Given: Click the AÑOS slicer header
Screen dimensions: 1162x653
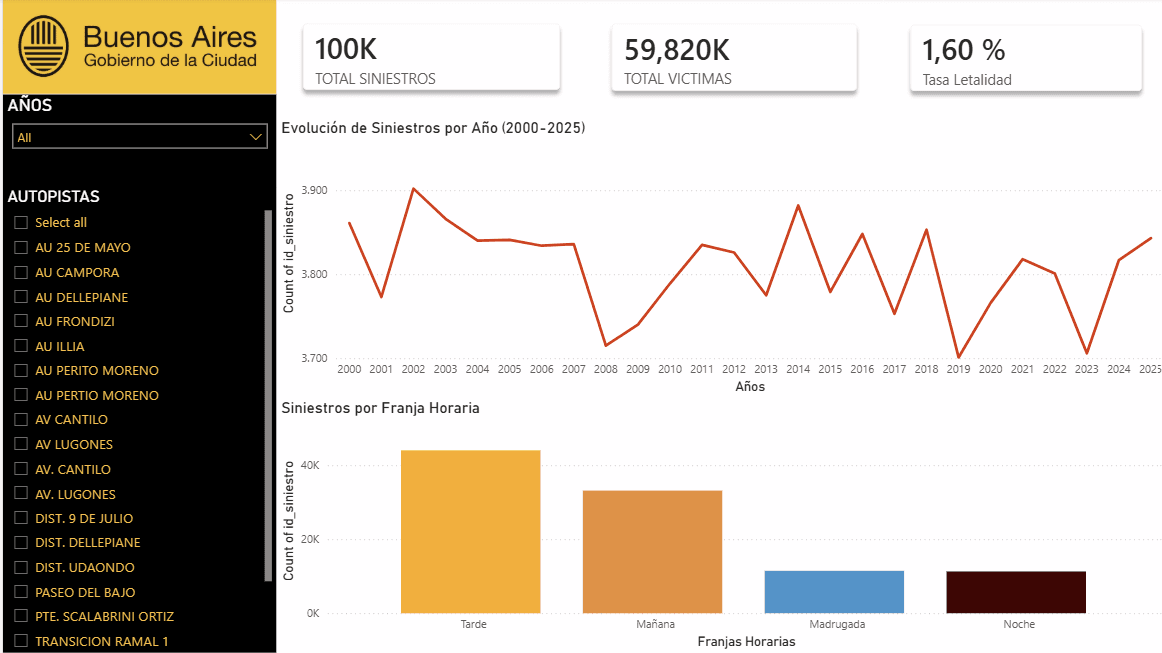Looking at the screenshot, I should 30,105.
